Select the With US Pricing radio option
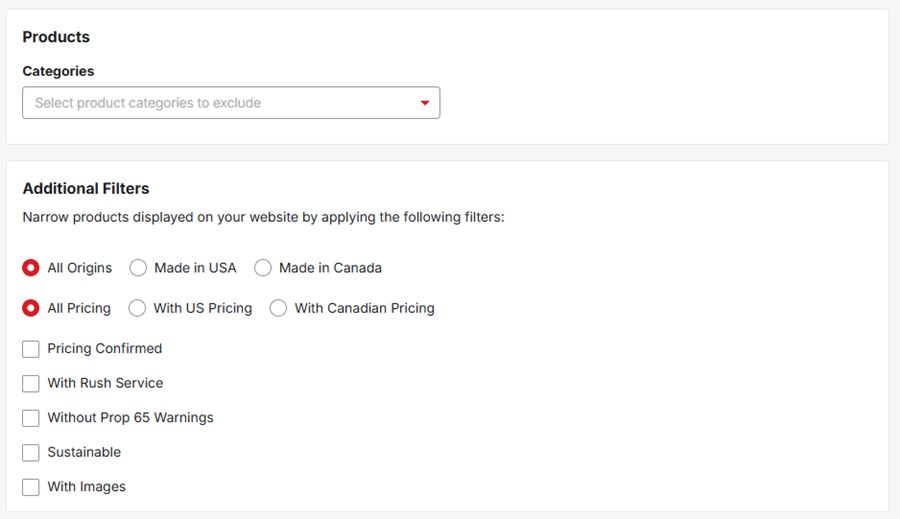This screenshot has height=519, width=900. (x=137, y=308)
